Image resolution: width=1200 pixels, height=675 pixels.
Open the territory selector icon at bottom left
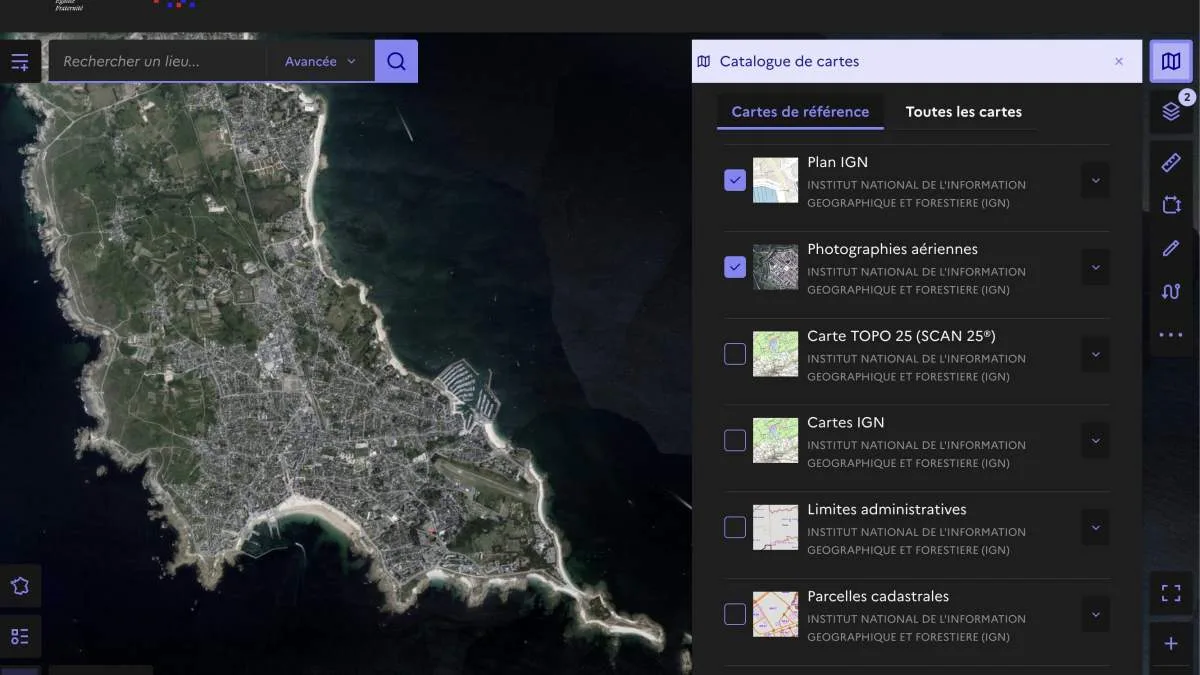click(20, 586)
